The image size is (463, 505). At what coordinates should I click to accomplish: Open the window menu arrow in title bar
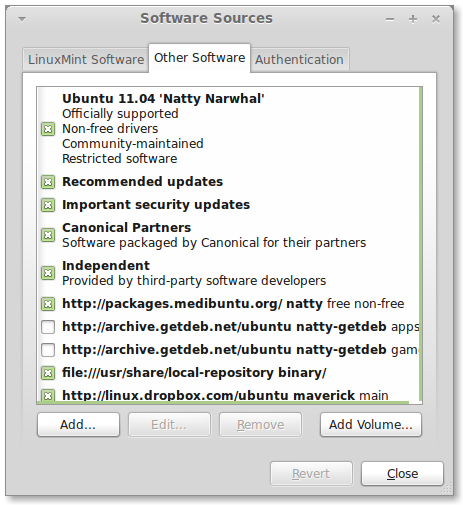pyautogui.click(x=22, y=19)
